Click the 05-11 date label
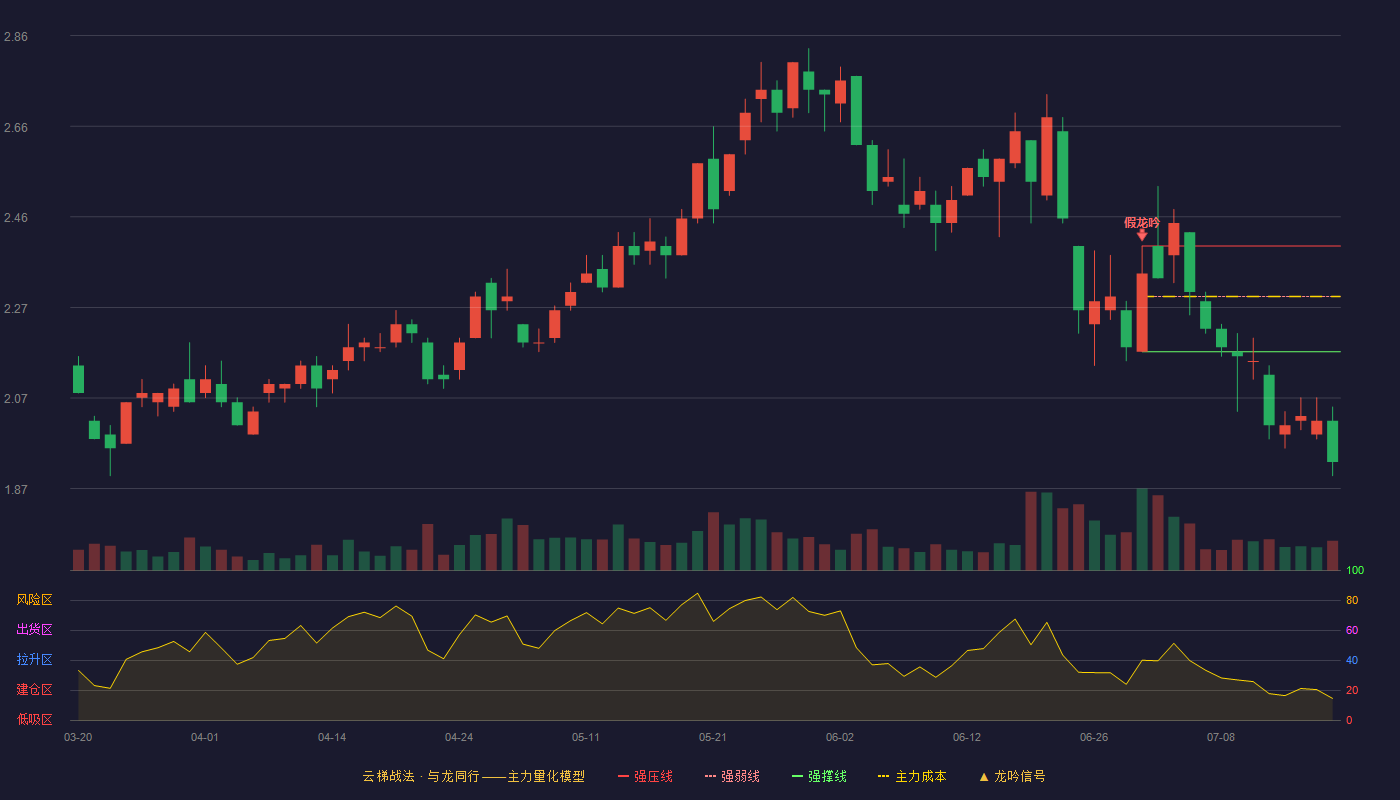The width and height of the screenshot is (1400, 800). 586,737
